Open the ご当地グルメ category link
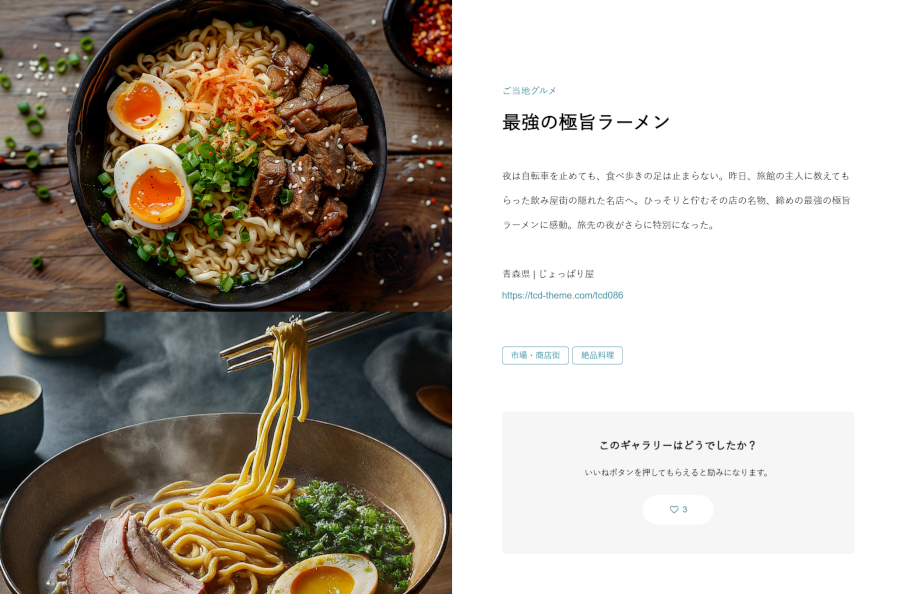Screen dimensions: 900x594 [x=529, y=90]
